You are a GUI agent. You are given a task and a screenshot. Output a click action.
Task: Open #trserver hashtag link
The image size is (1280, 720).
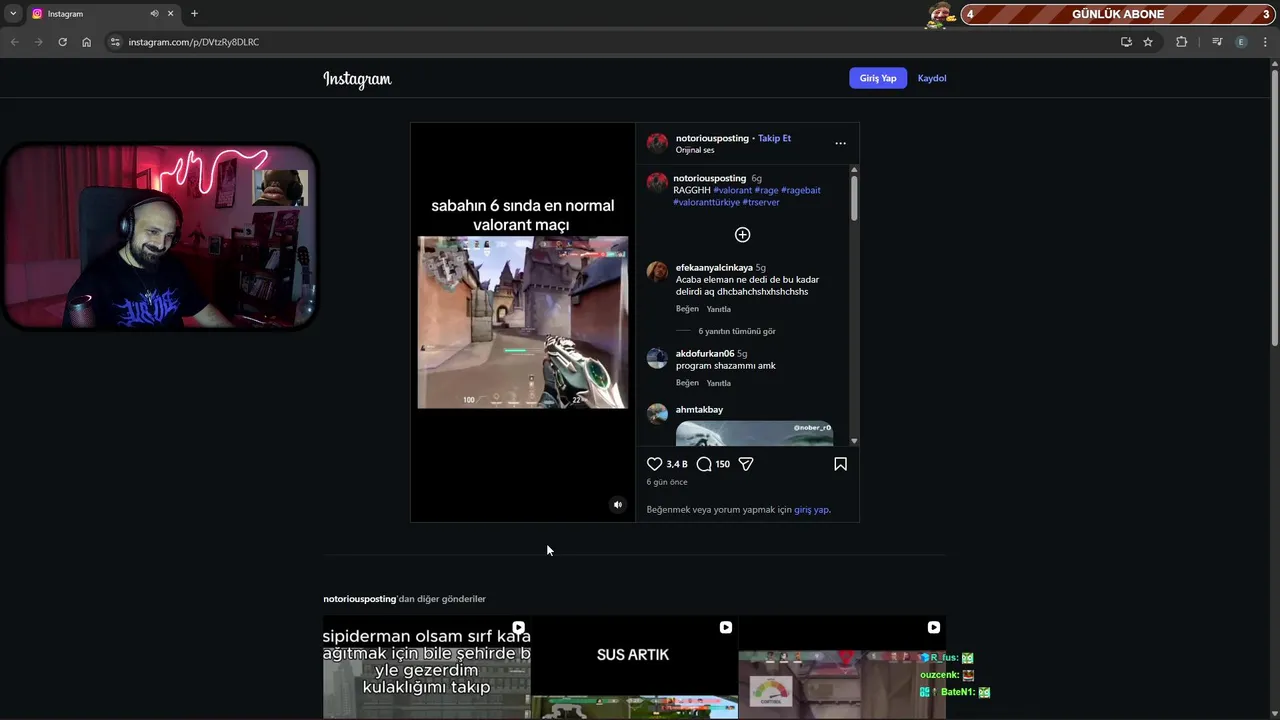coord(761,202)
